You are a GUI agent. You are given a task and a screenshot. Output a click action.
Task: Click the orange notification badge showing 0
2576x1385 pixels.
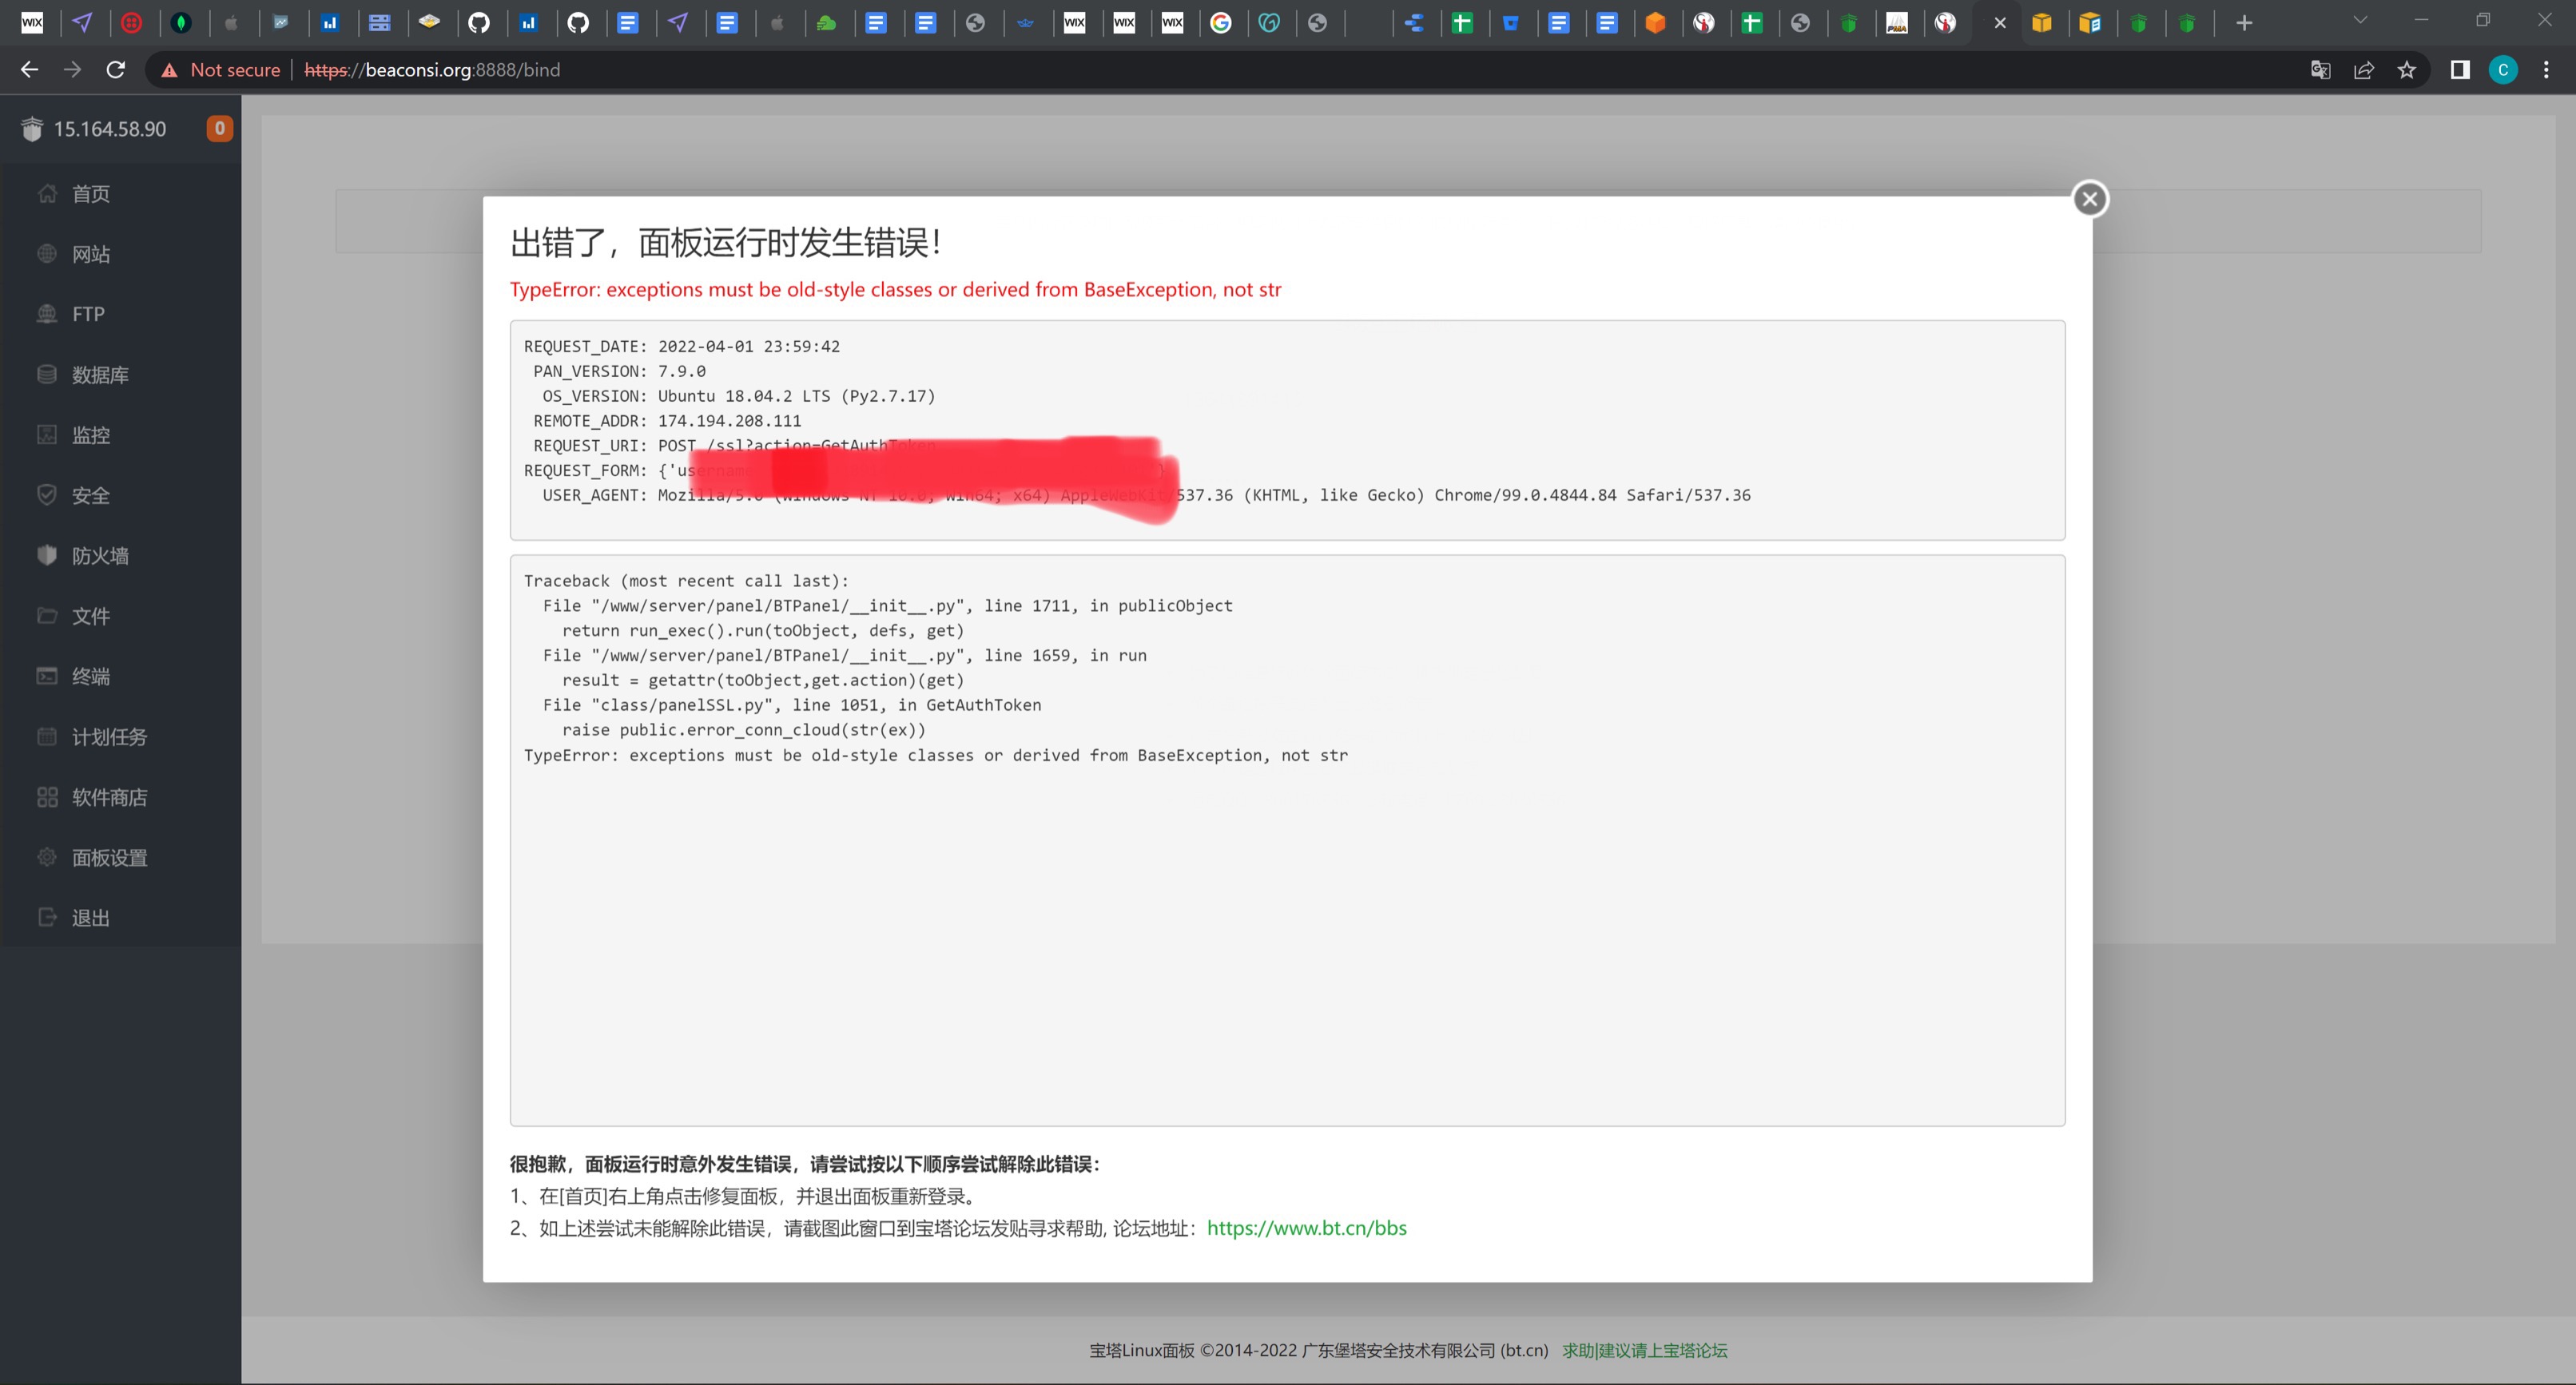tap(219, 128)
